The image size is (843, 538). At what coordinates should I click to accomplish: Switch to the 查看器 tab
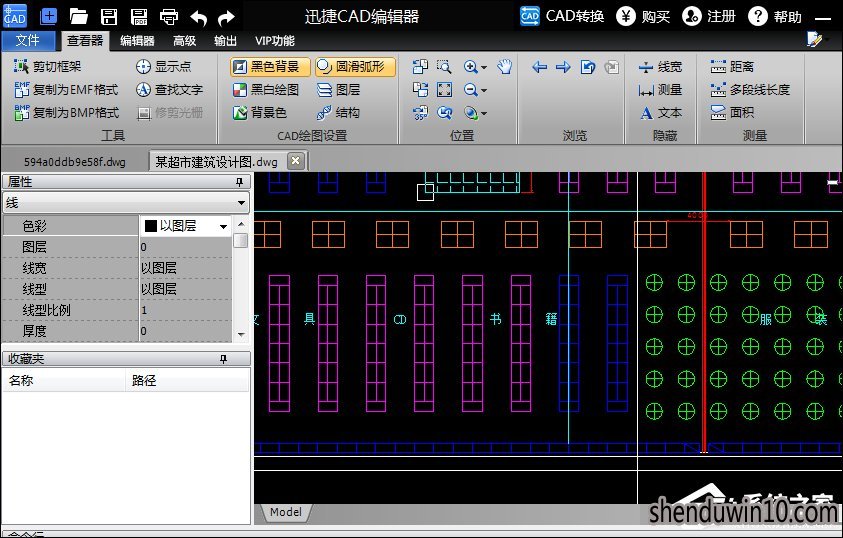pyautogui.click(x=85, y=40)
